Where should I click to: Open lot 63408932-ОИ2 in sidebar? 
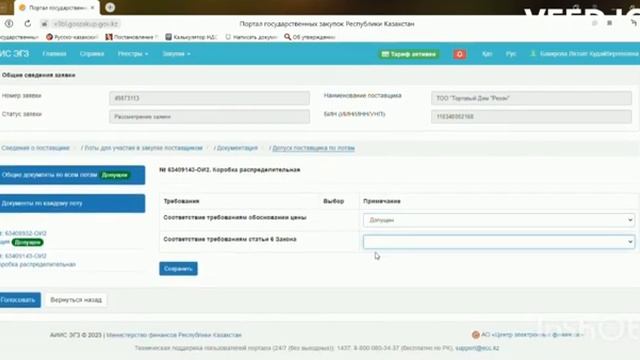25,233
